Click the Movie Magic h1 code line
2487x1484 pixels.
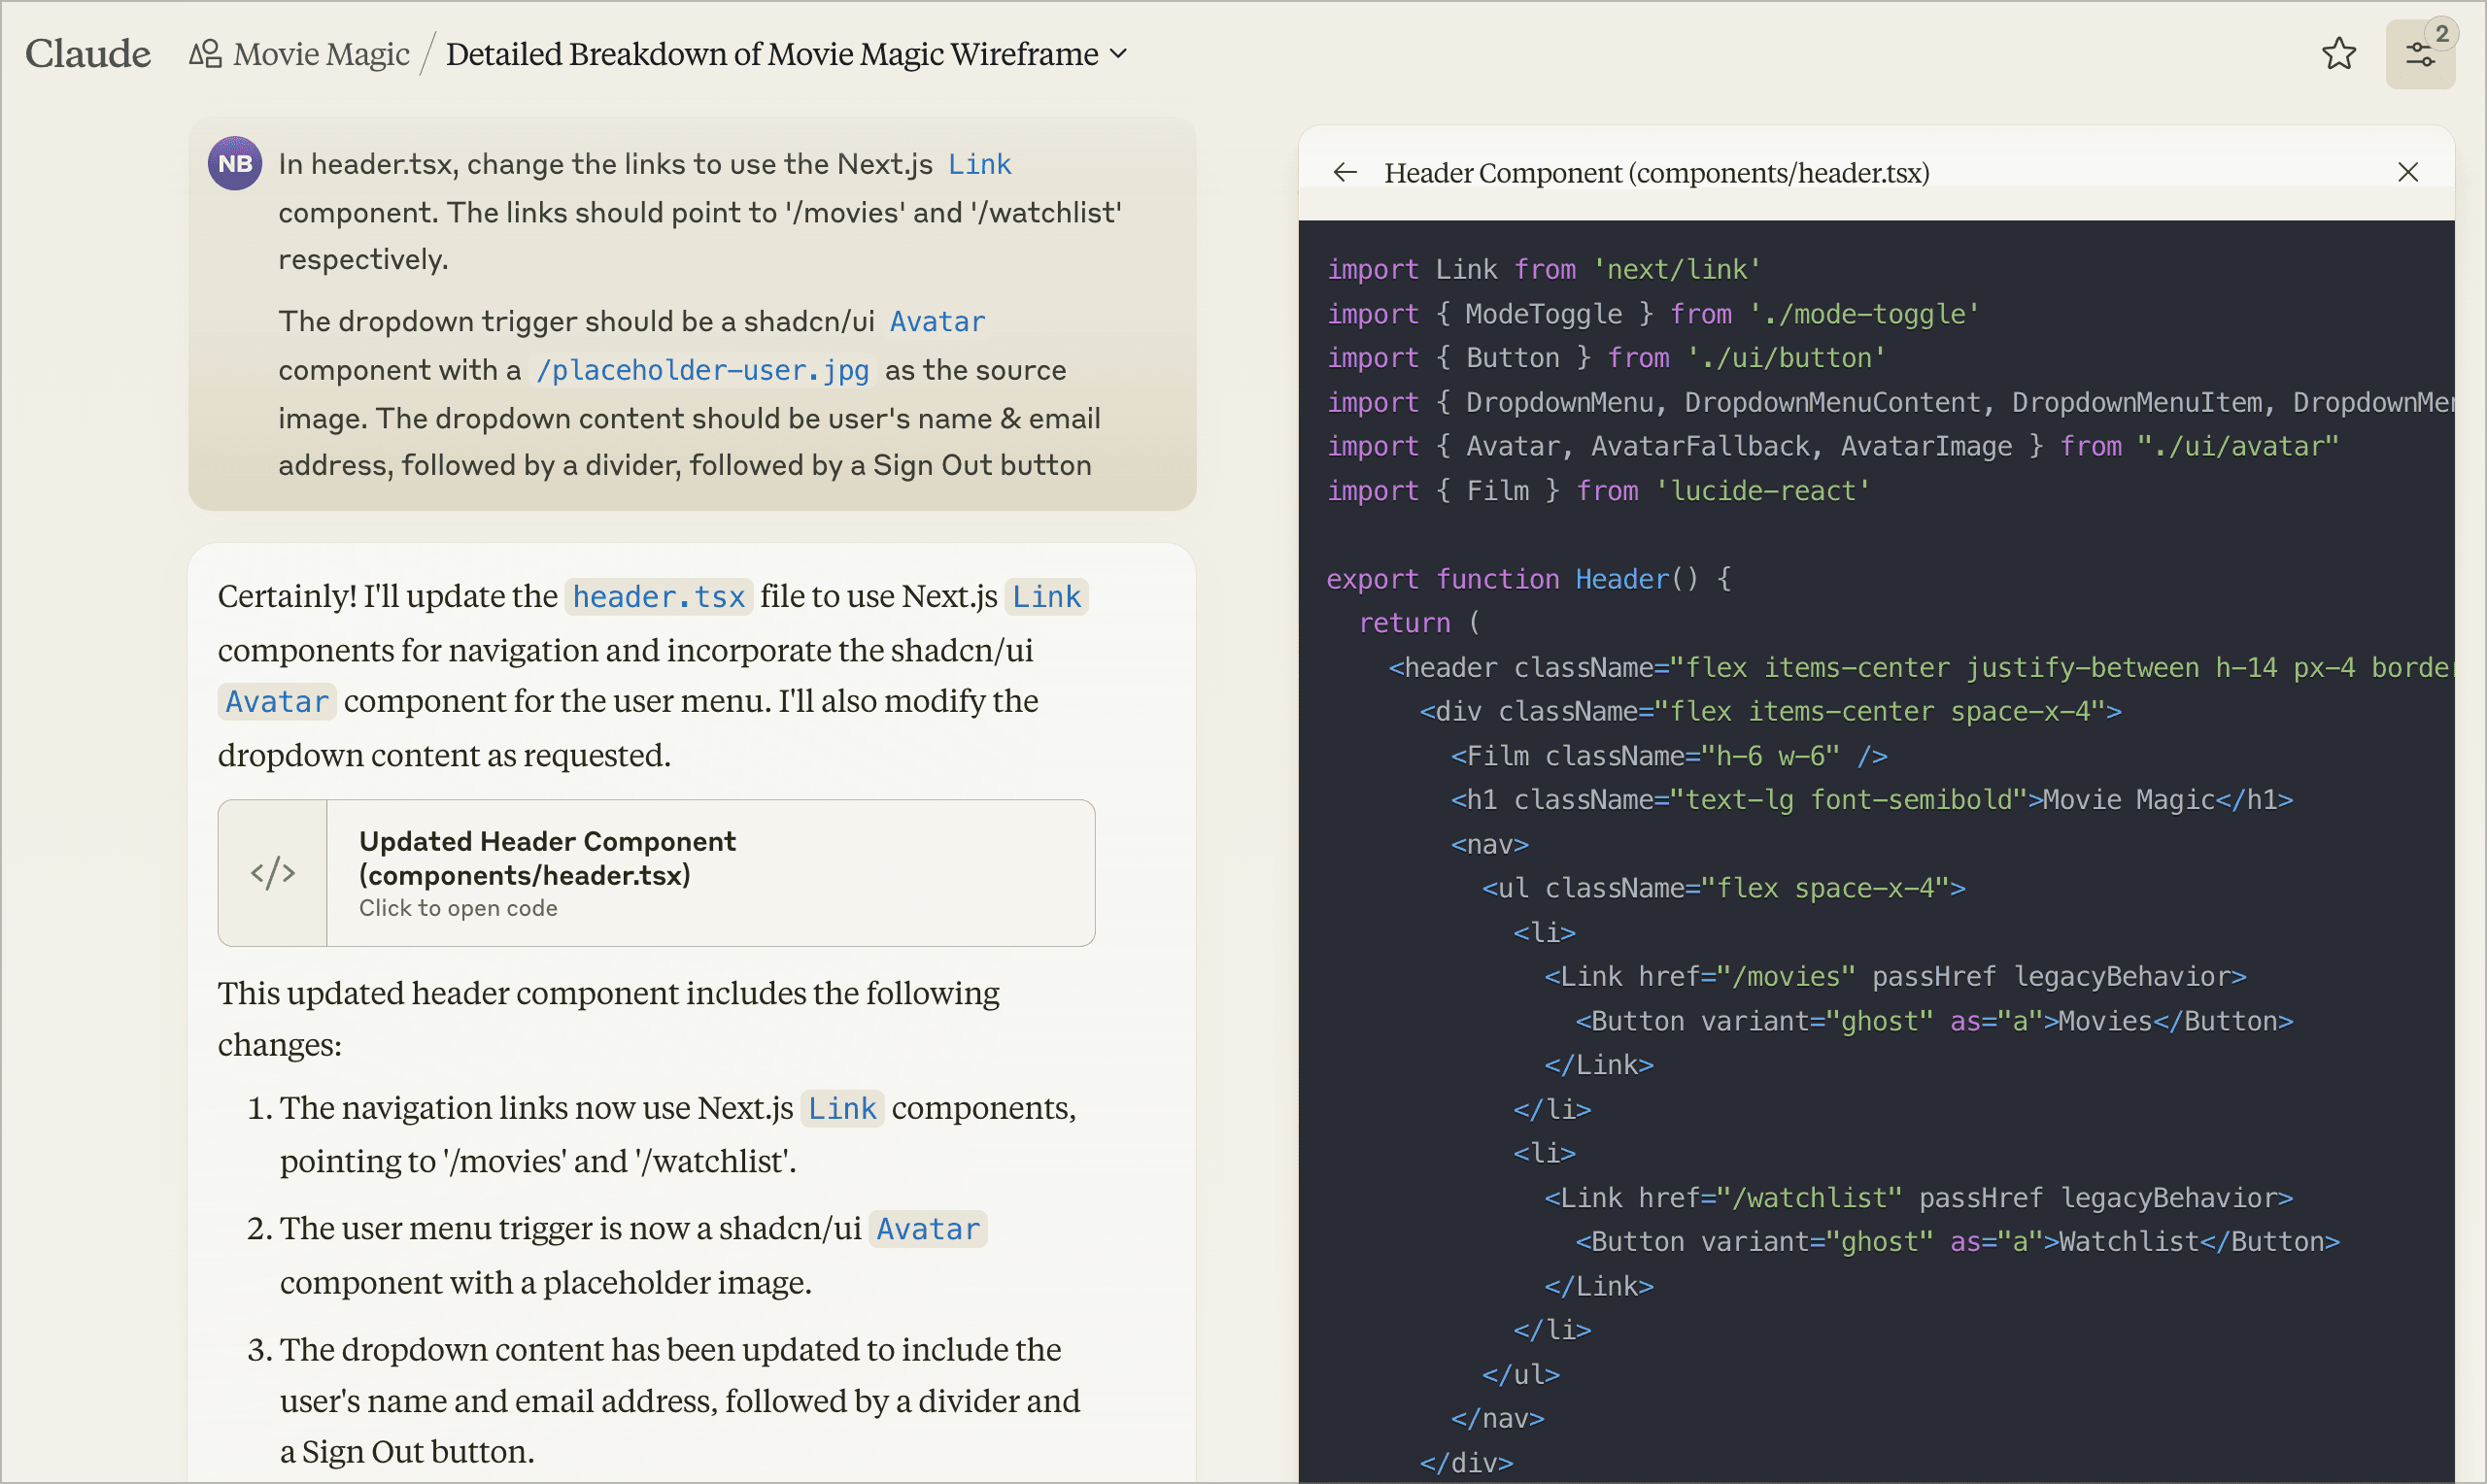coord(1872,800)
